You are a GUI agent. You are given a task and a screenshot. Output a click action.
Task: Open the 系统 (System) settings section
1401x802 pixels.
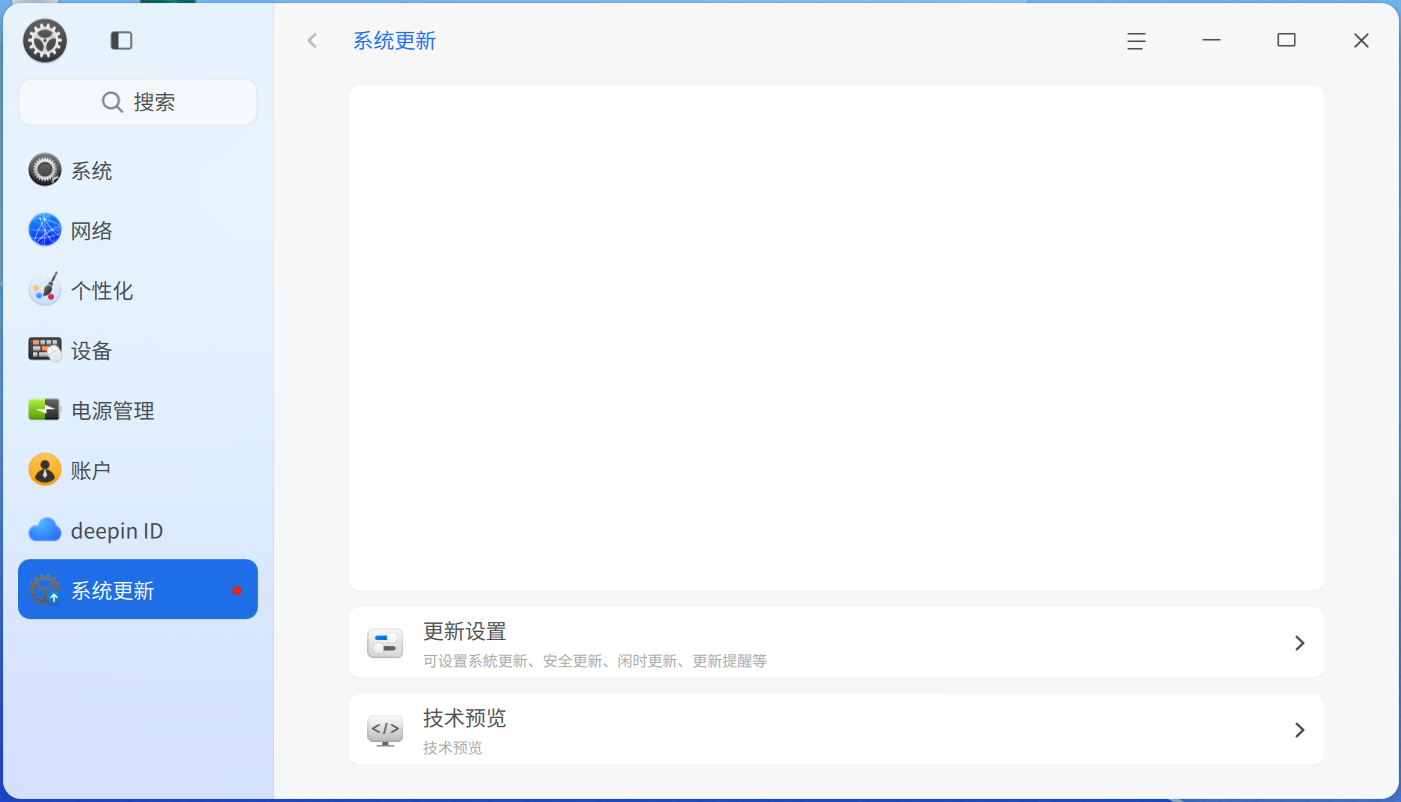click(x=44, y=169)
